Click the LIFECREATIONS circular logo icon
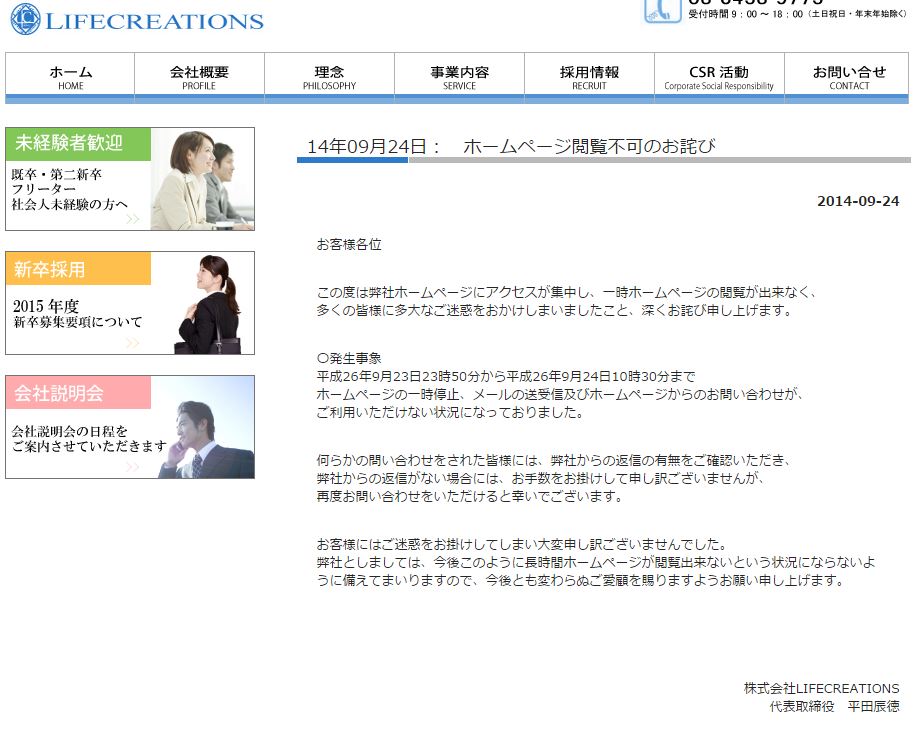 coord(25,19)
